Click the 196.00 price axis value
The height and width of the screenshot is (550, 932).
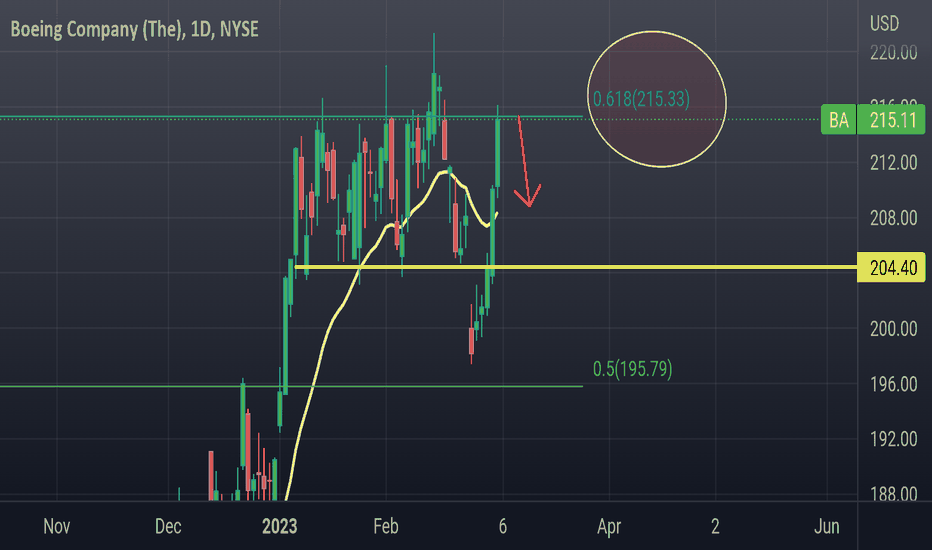893,384
